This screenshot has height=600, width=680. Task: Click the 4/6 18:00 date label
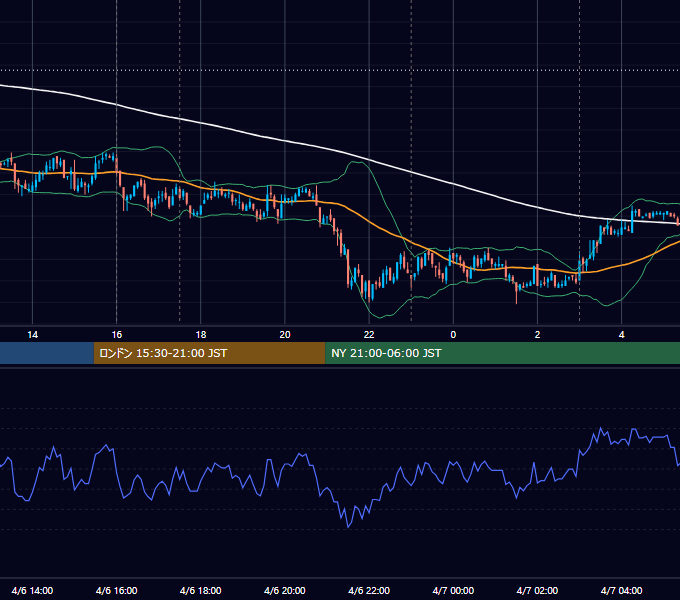pyautogui.click(x=201, y=590)
